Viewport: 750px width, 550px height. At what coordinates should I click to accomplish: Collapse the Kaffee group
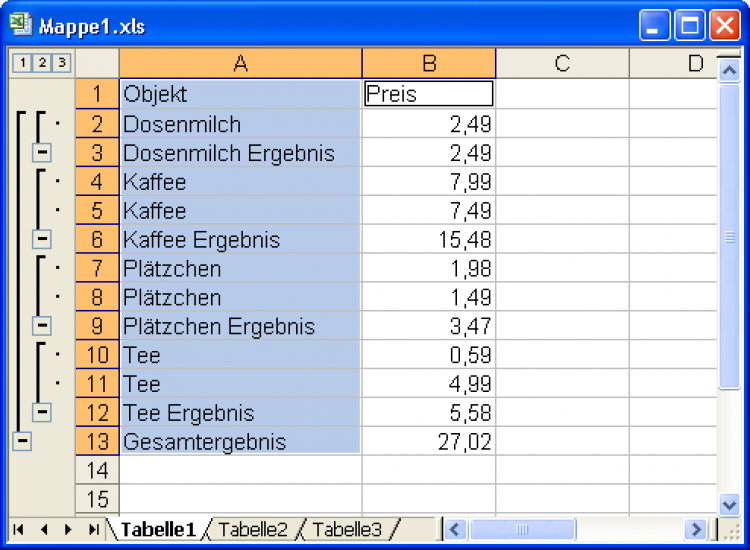tap(41, 240)
